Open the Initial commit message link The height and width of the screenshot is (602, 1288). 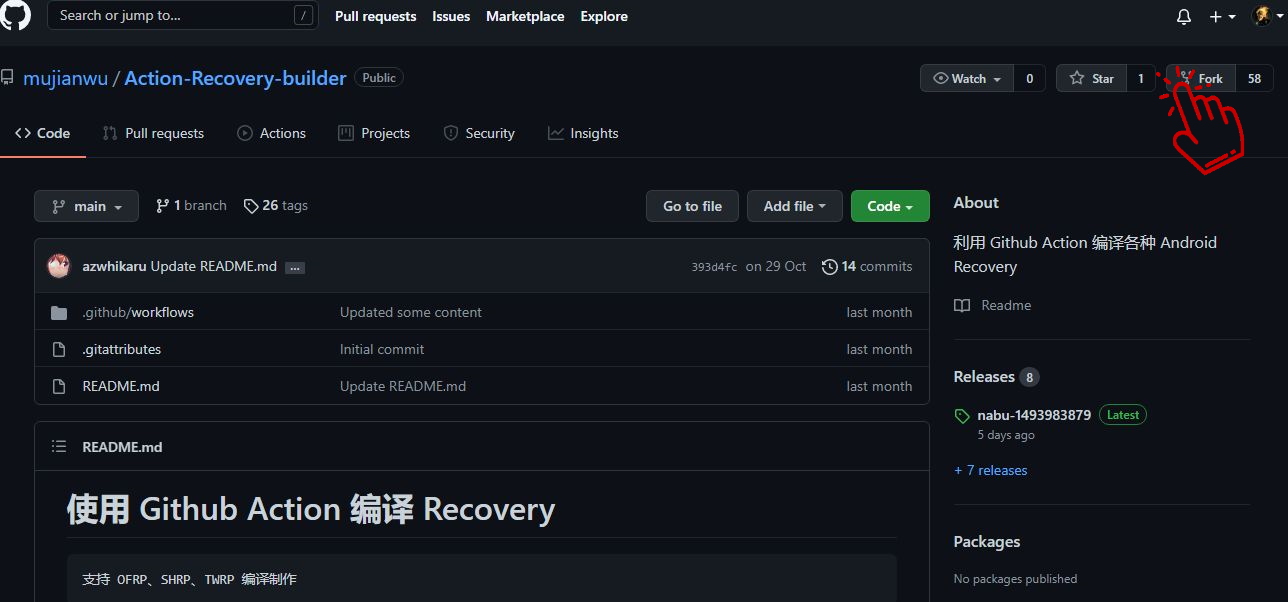(x=382, y=349)
